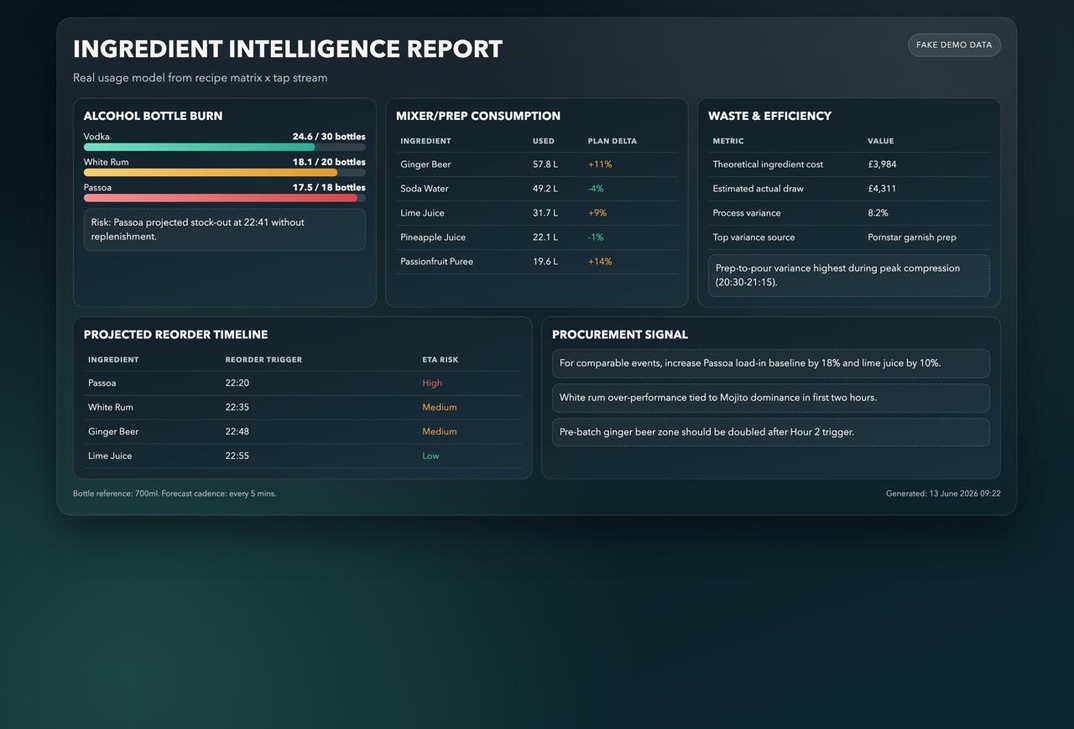Click the Alcohol Bottle Burn panel heading
This screenshot has height=729, width=1074.
pyautogui.click(x=153, y=116)
